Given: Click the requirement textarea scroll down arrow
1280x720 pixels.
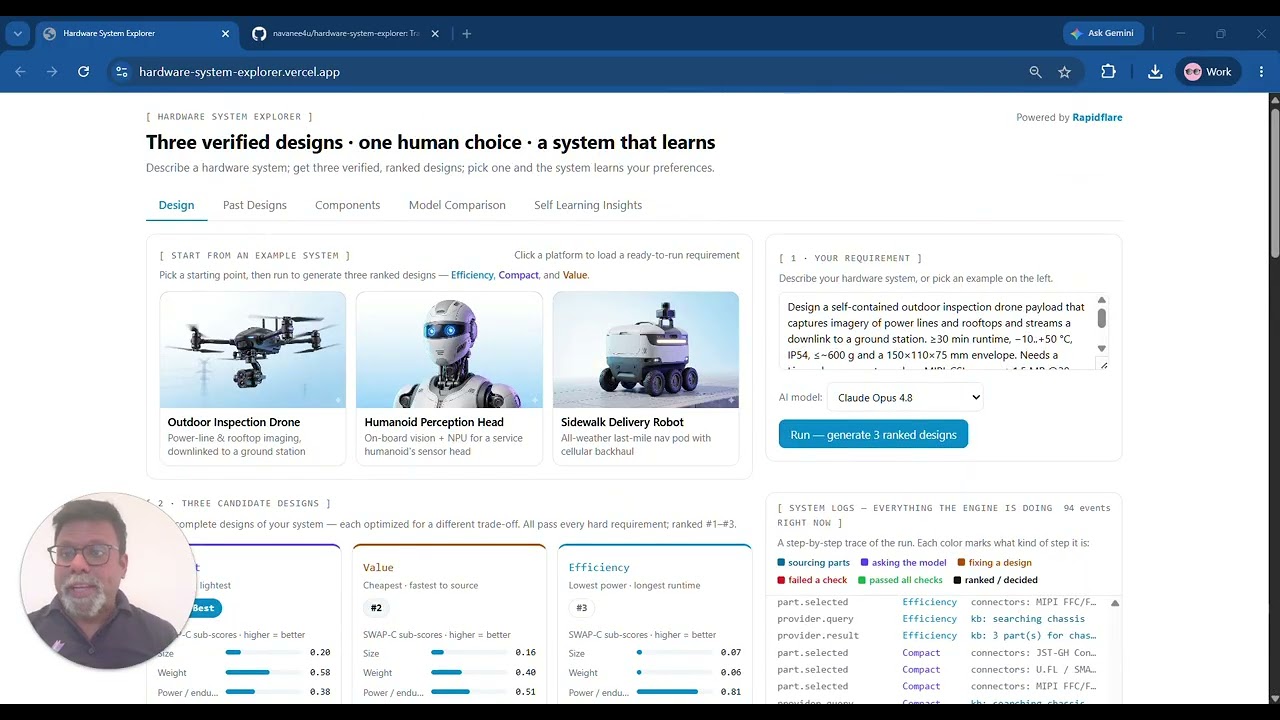Looking at the screenshot, I should [1102, 348].
